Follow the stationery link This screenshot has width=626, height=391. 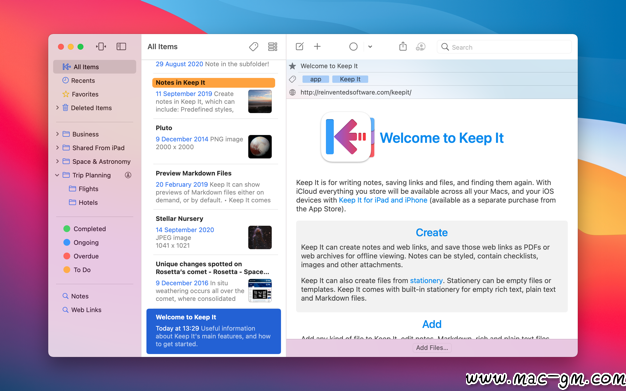point(426,280)
